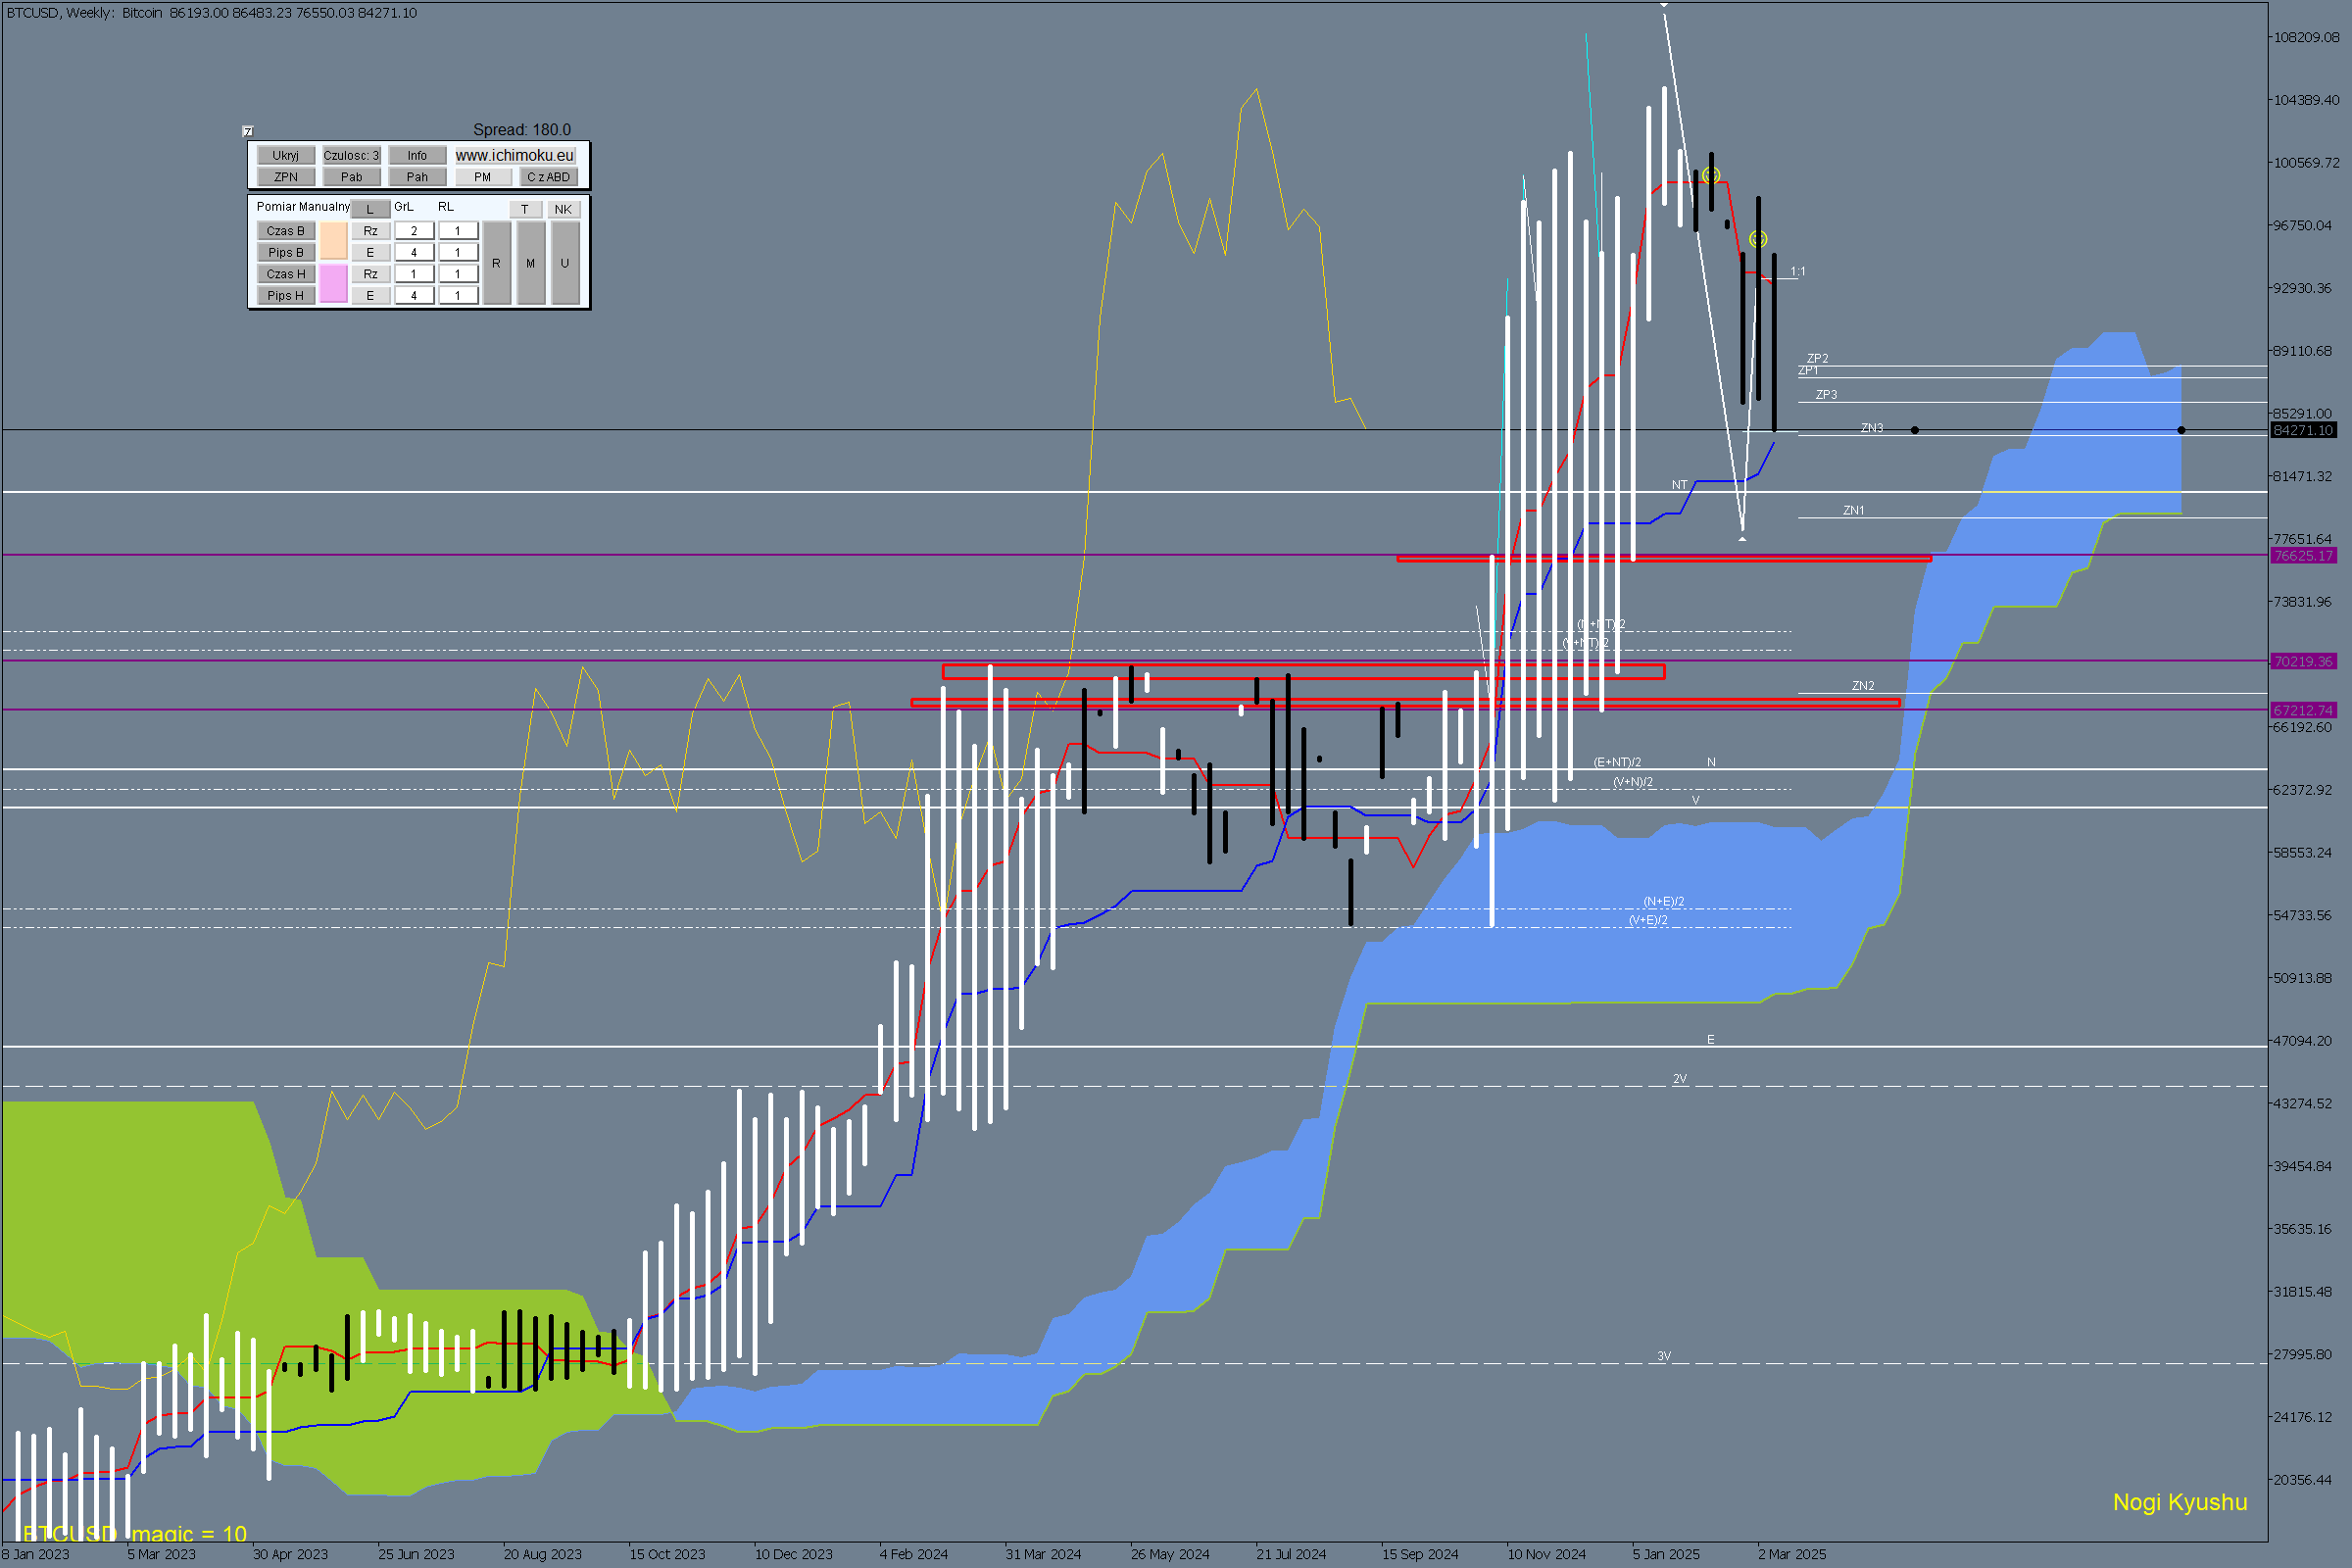Screen dimensions: 2352x1568
Task: Click the Spread: 180.0 label
Action: tap(522, 130)
